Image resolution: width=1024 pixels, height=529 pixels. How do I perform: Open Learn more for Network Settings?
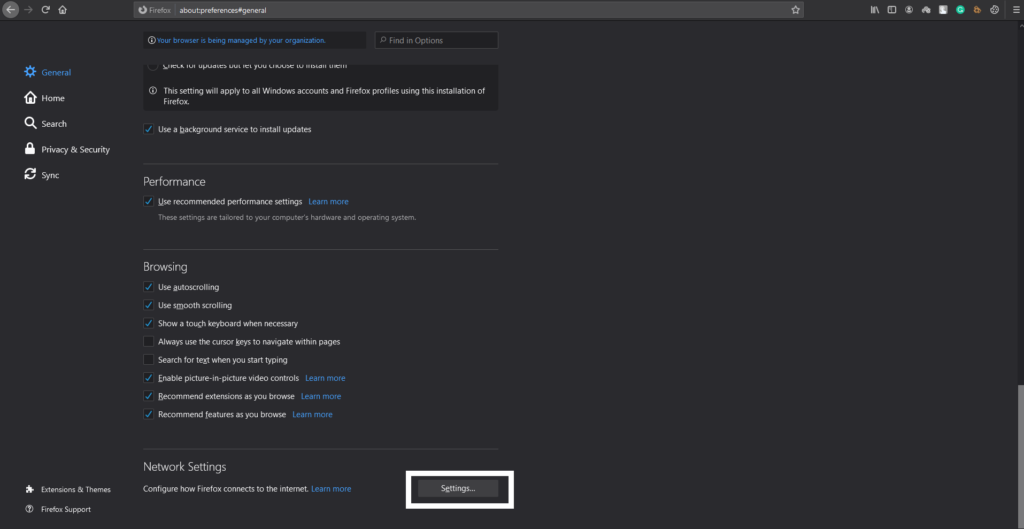(x=331, y=489)
